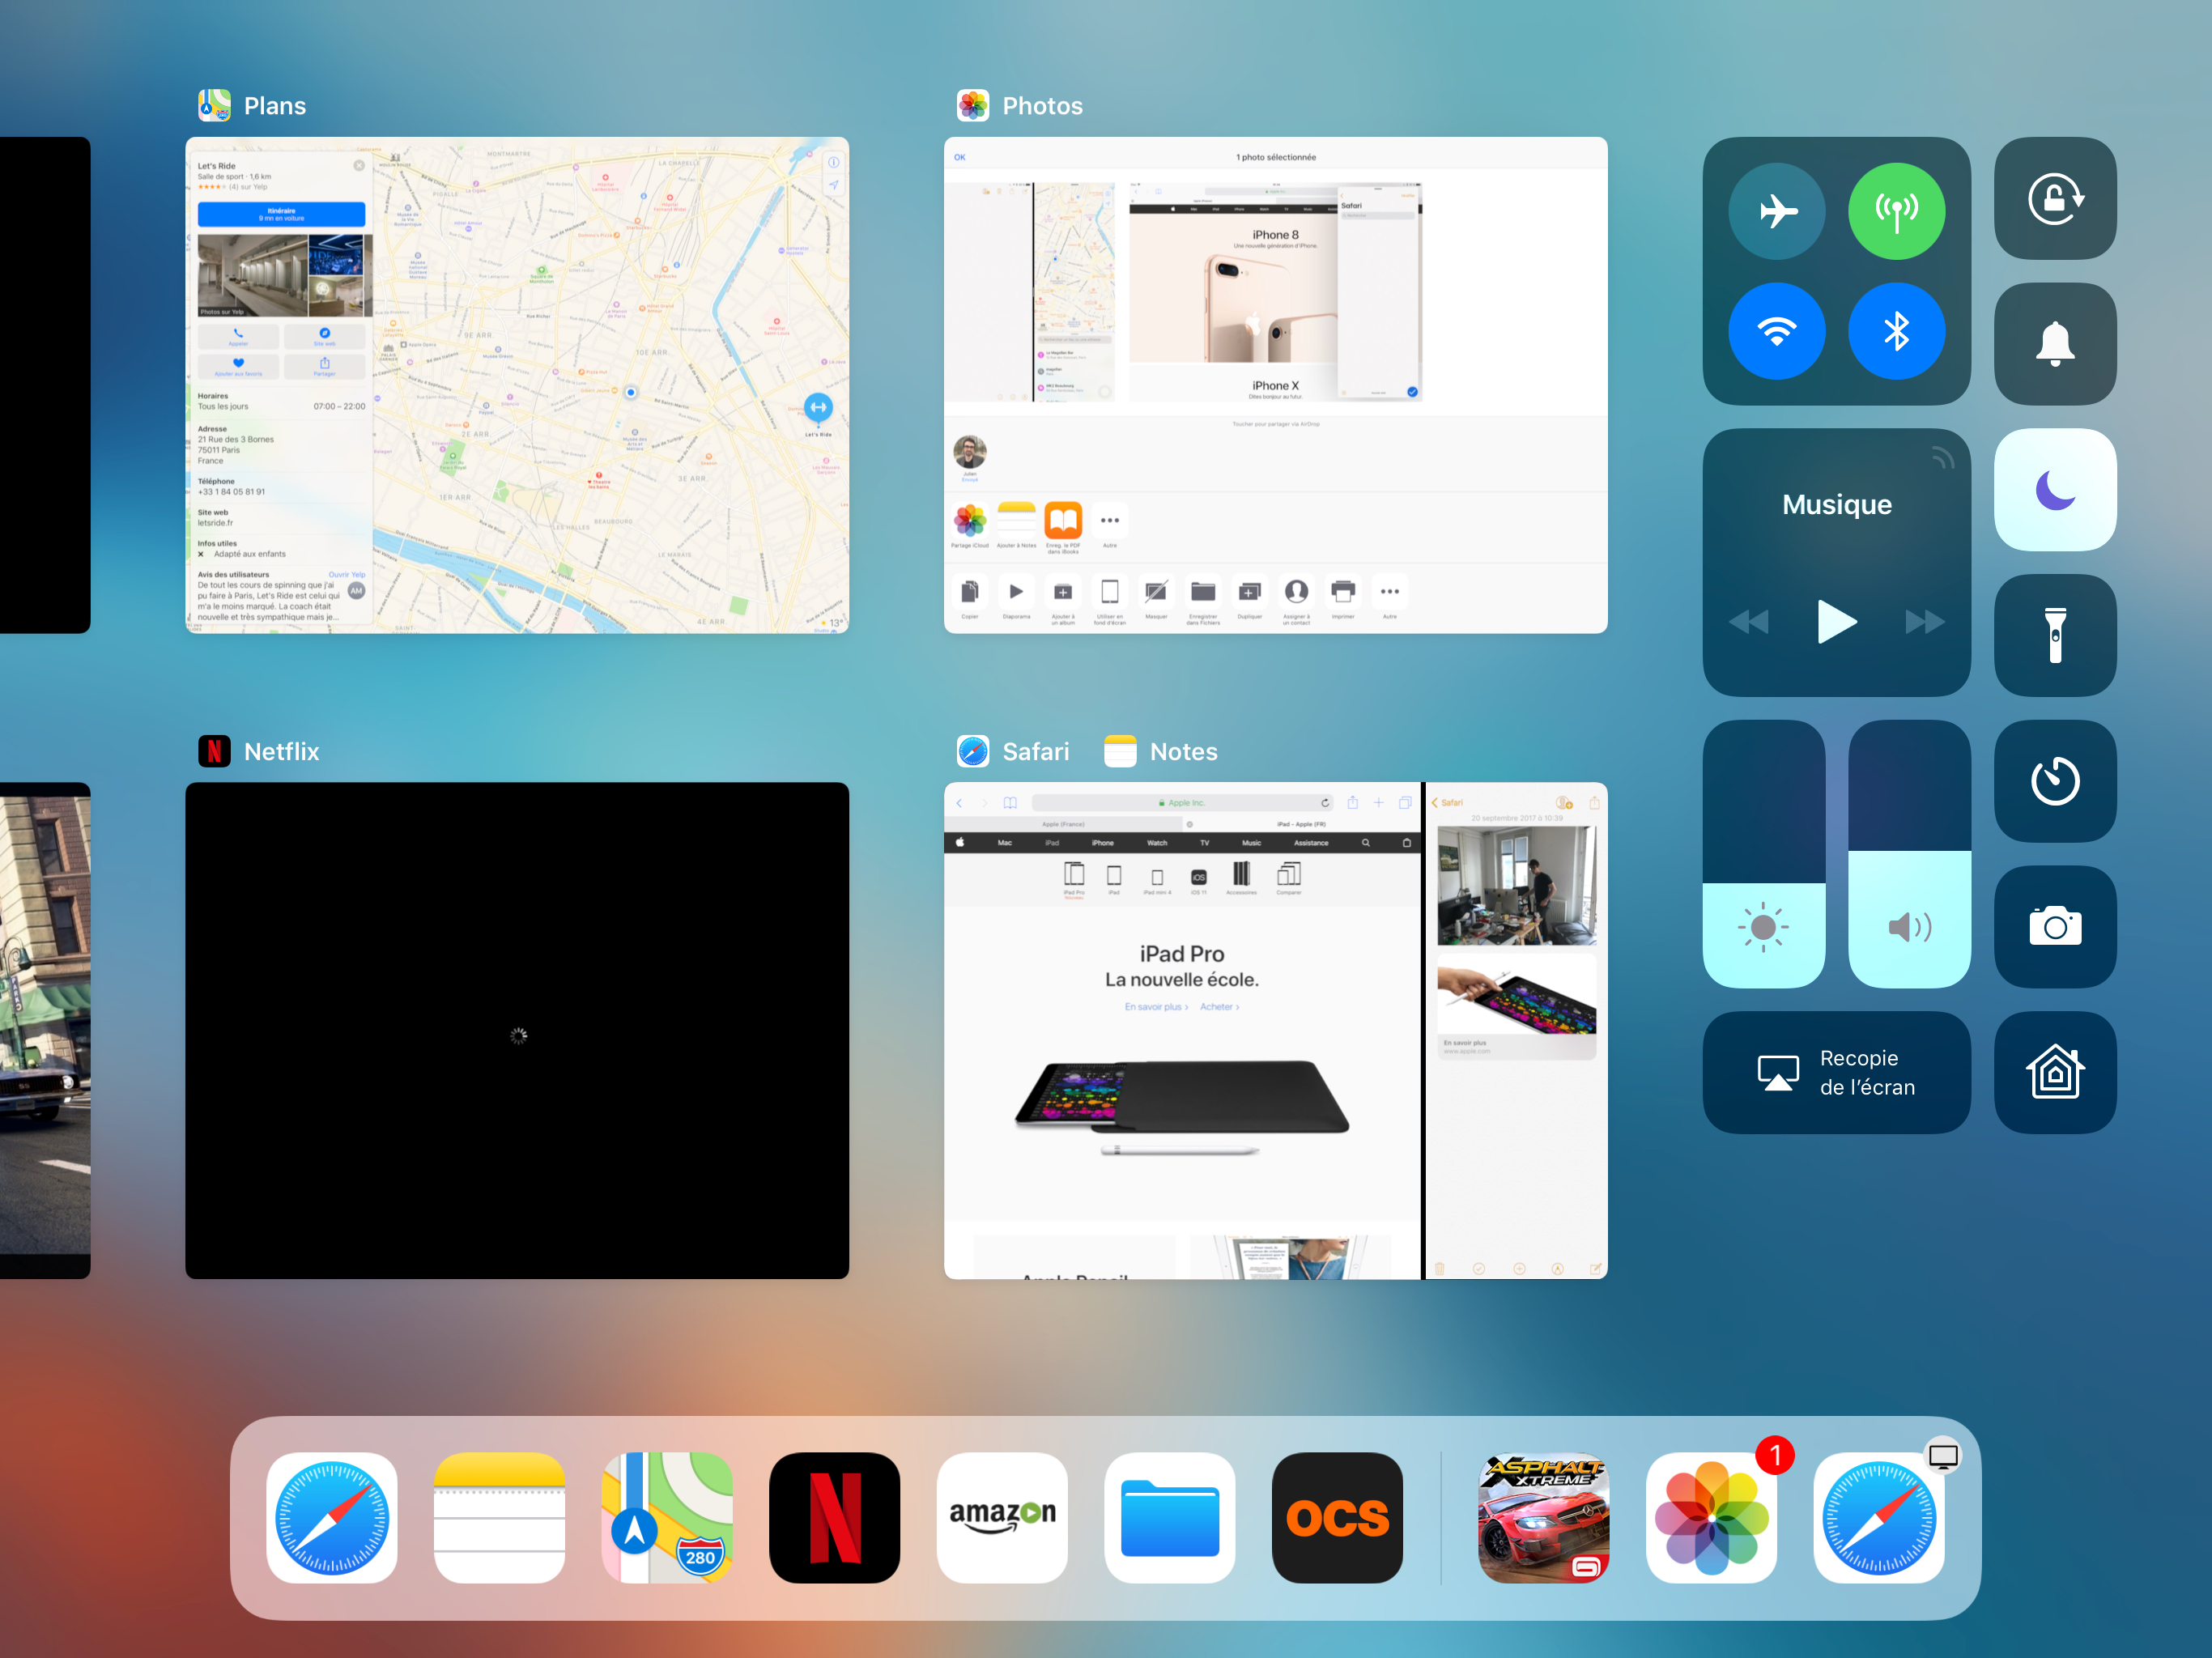
Task: Turn on the flashlight
Action: click(x=2054, y=635)
